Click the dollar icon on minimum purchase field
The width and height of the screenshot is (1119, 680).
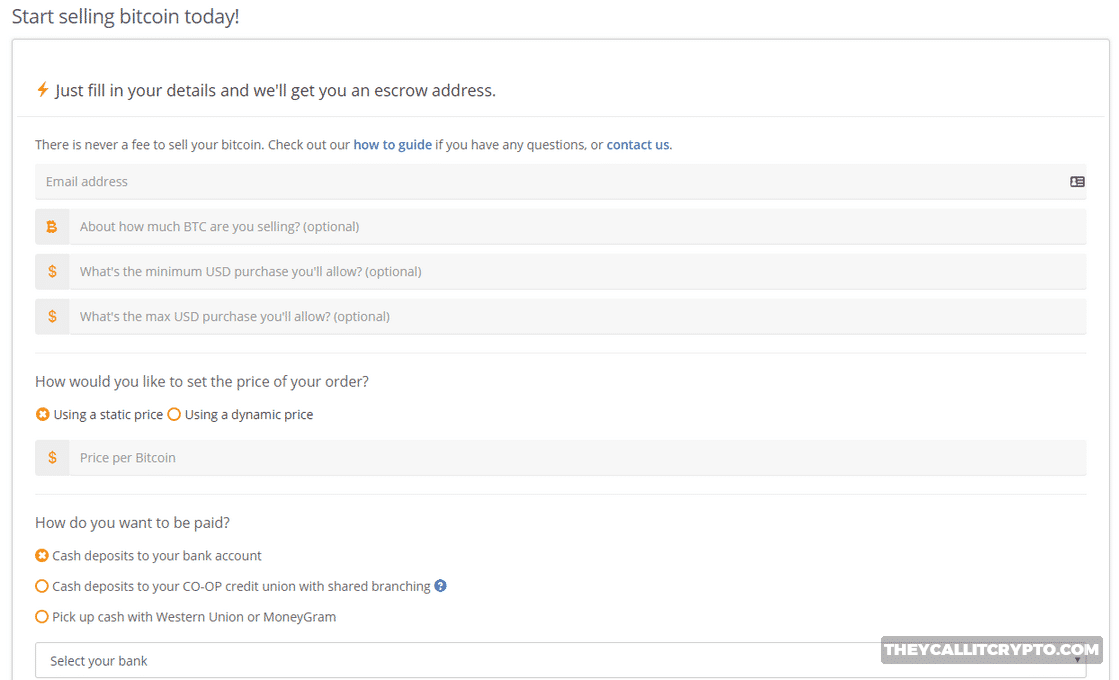click(x=52, y=271)
